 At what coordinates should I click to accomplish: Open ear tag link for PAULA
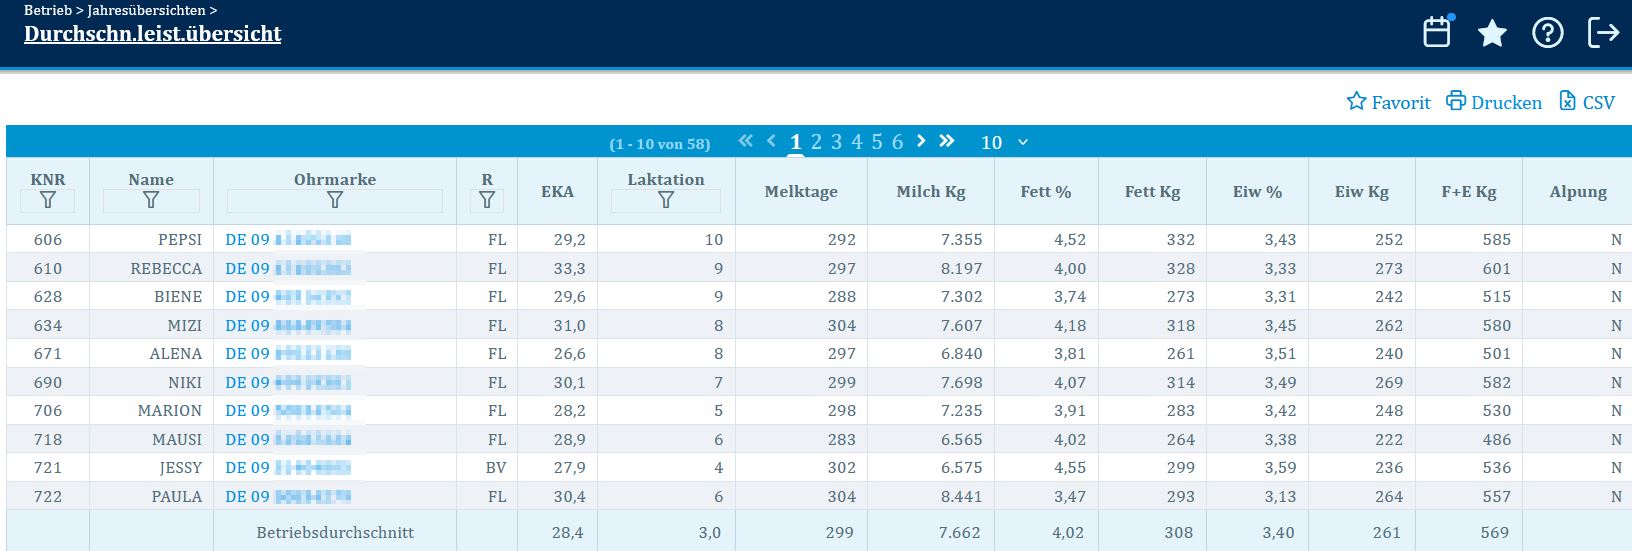pos(288,497)
